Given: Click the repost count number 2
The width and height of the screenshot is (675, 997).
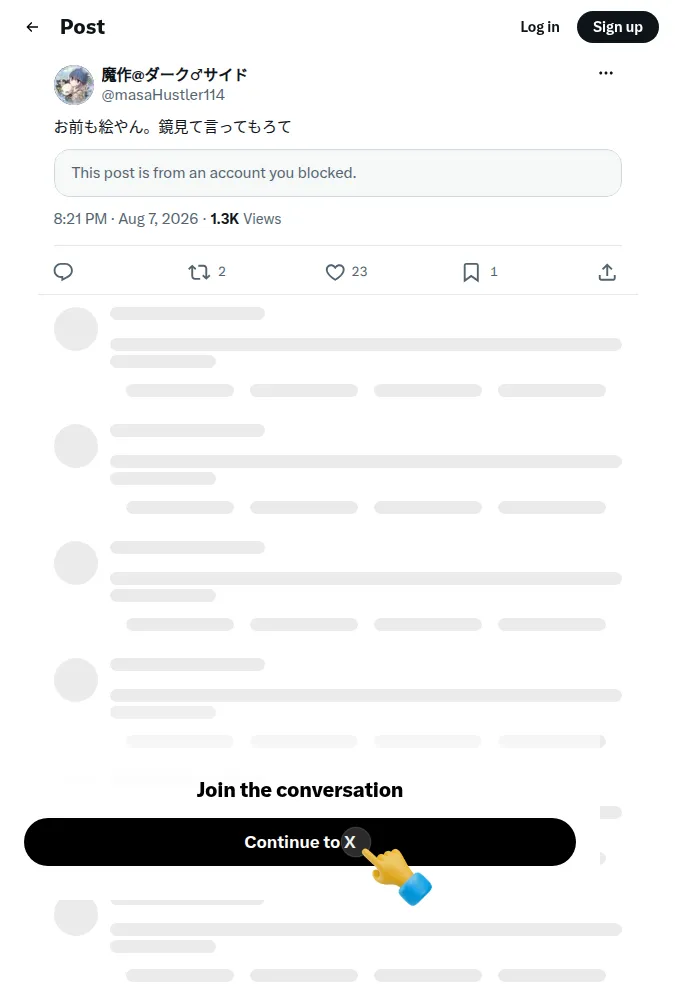Looking at the screenshot, I should pos(222,272).
